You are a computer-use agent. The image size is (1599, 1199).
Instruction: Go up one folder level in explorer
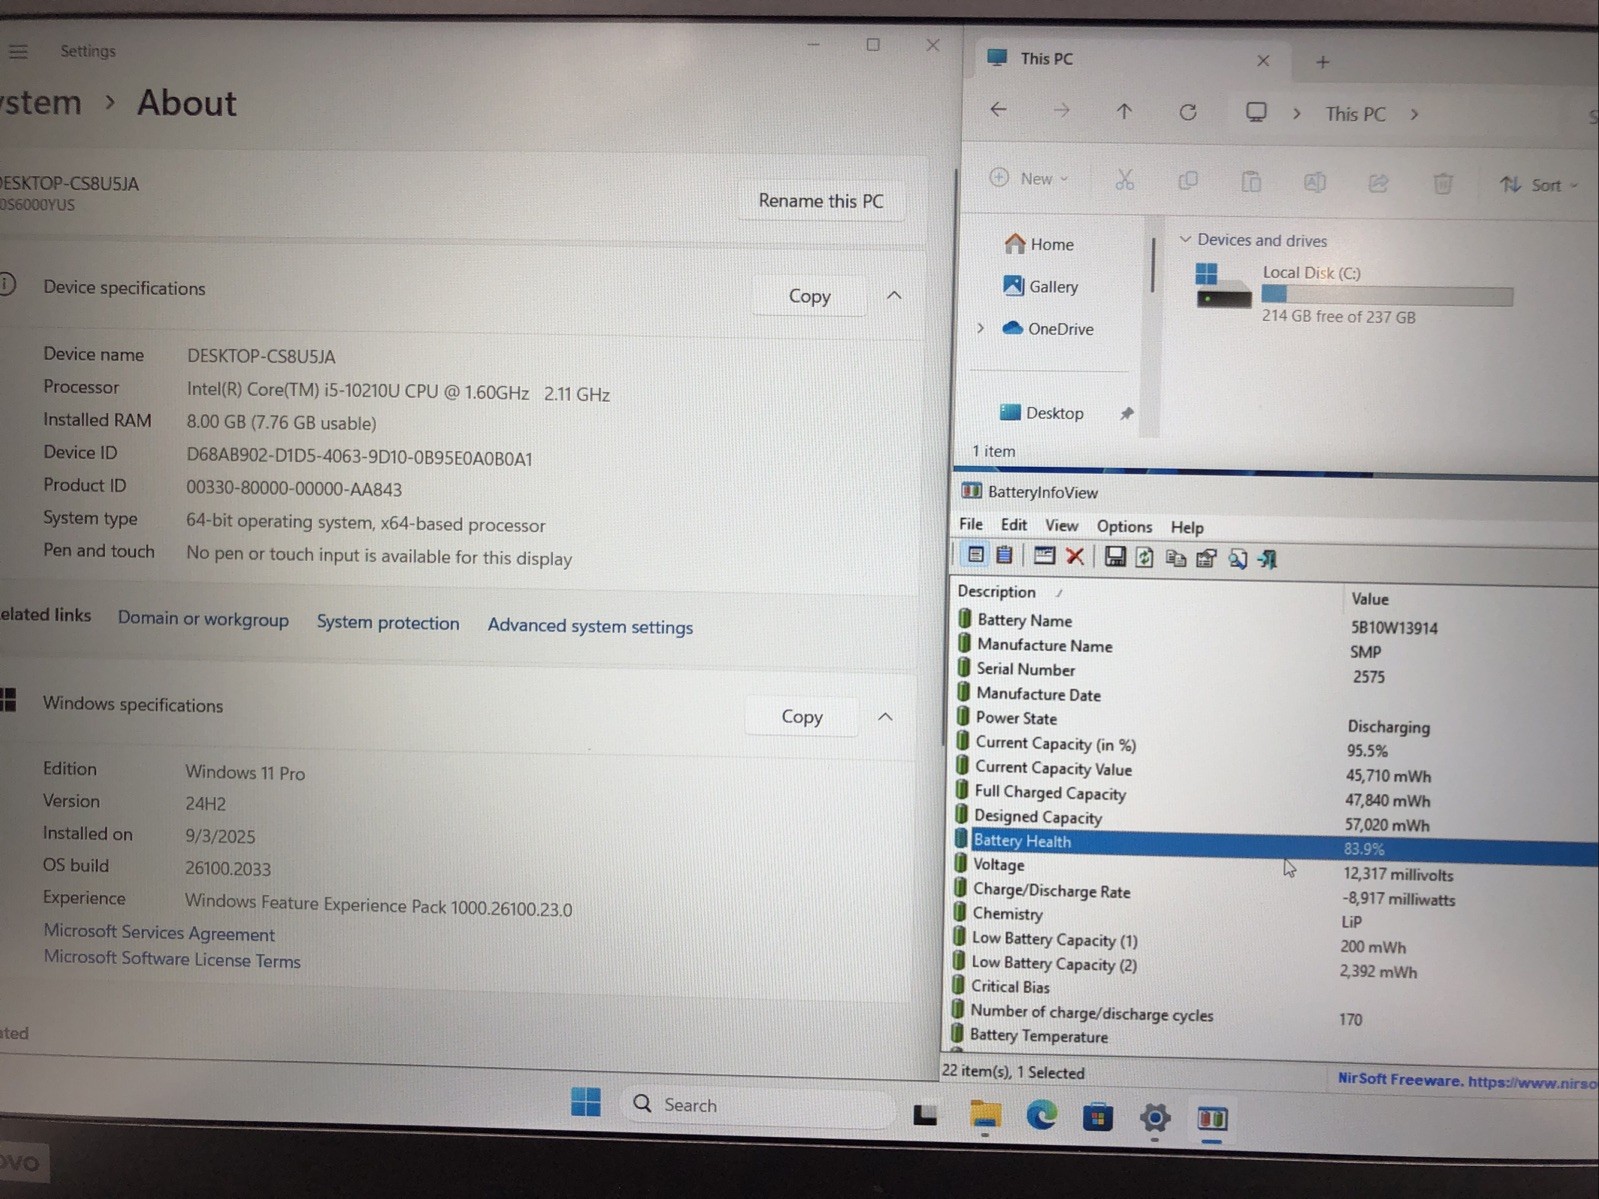(1124, 111)
